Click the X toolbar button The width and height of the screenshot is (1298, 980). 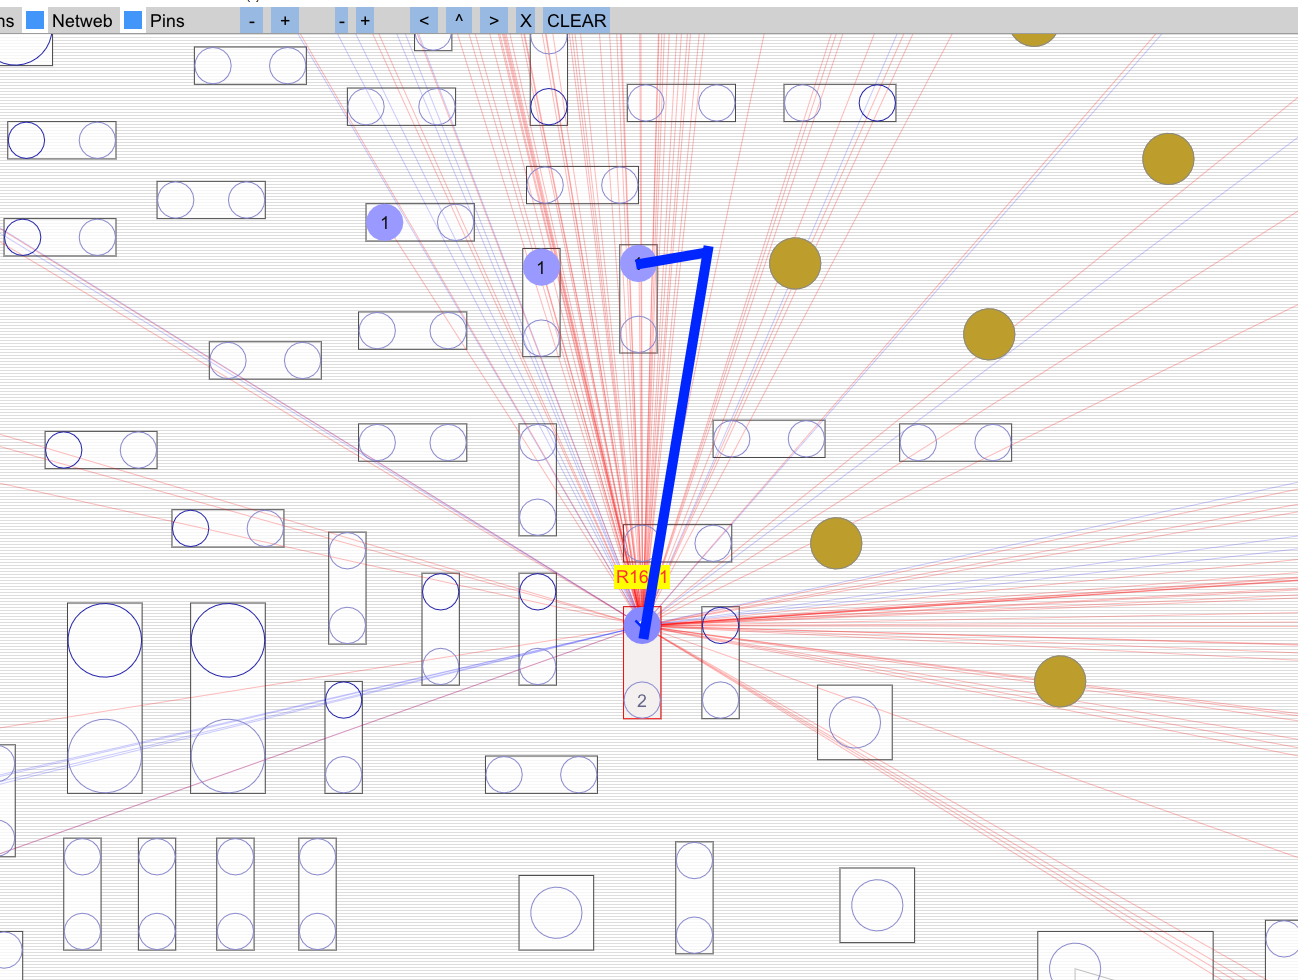(526, 21)
